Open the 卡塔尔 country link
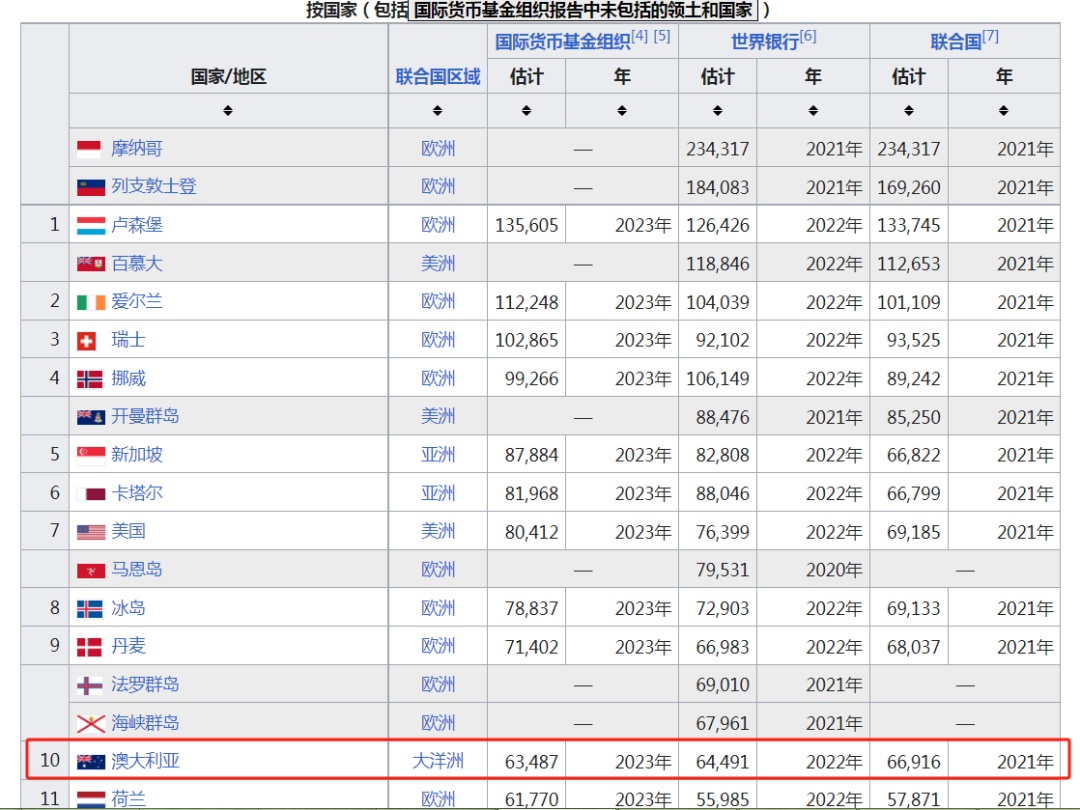Image resolution: width=1080 pixels, height=810 pixels. point(137,493)
